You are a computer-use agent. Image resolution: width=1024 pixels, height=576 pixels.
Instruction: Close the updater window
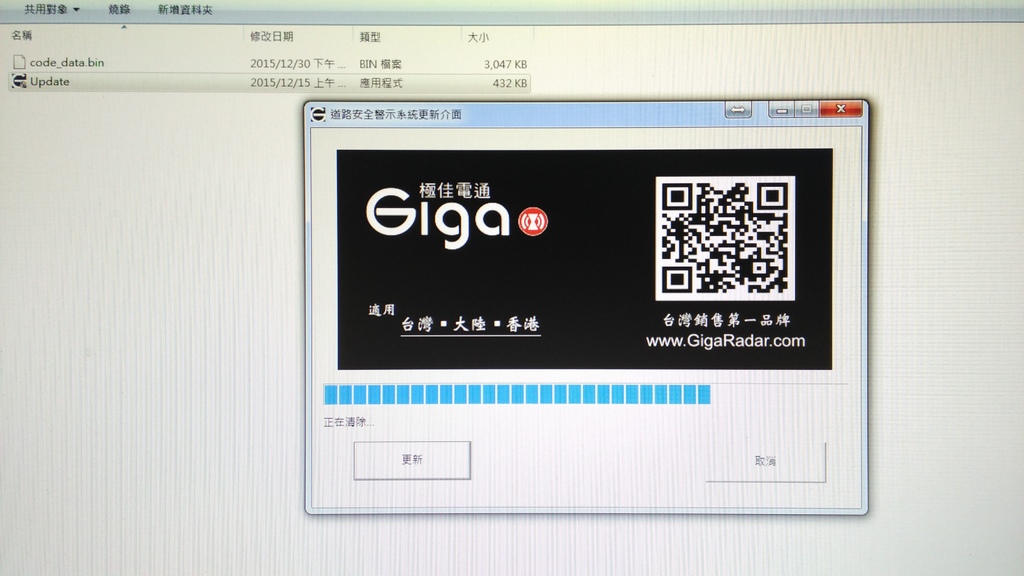point(841,109)
